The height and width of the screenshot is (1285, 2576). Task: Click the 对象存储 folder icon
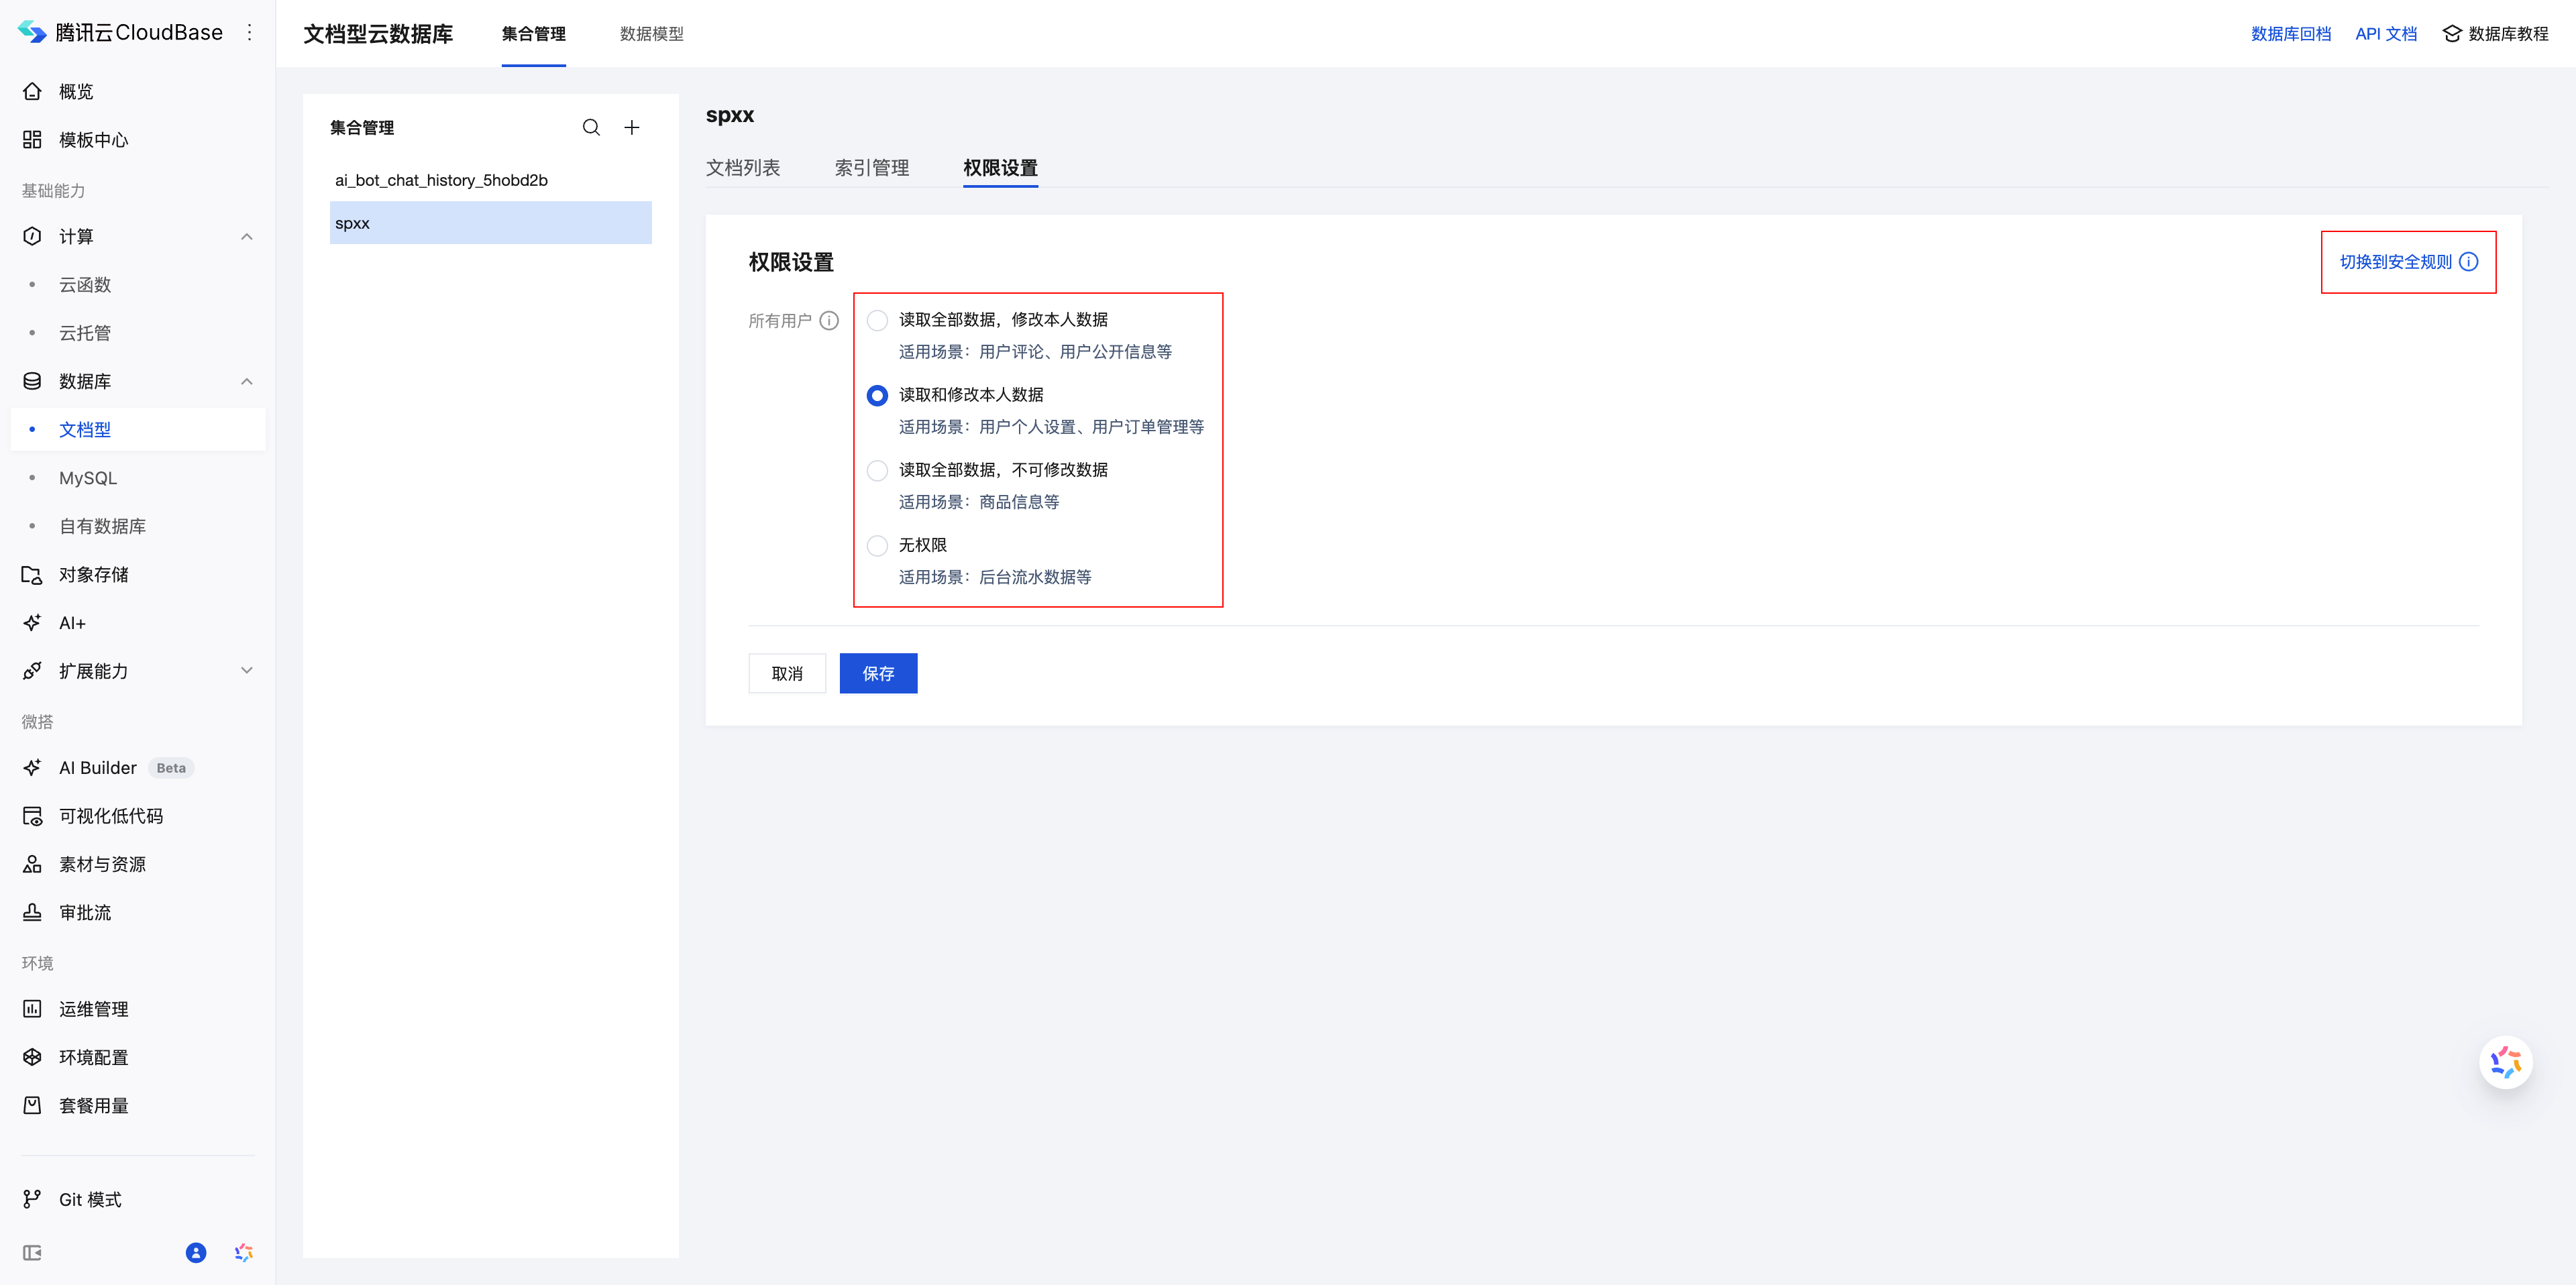[x=32, y=574]
